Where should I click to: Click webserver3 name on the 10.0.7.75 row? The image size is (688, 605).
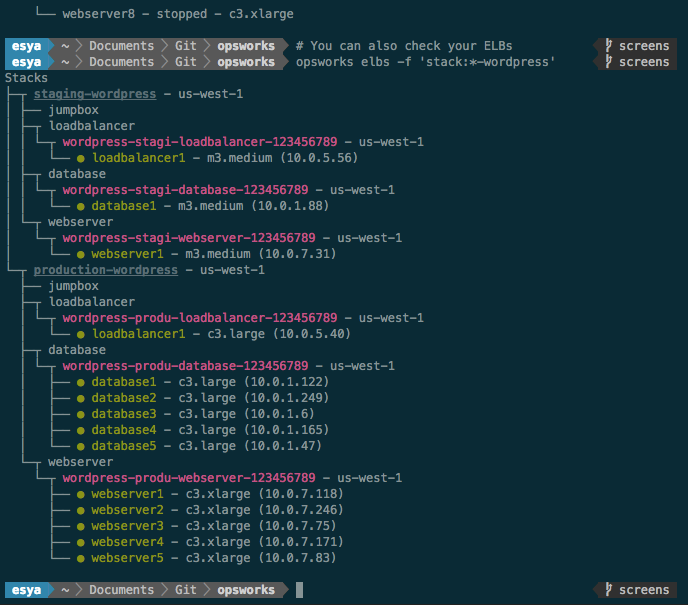click(x=127, y=526)
